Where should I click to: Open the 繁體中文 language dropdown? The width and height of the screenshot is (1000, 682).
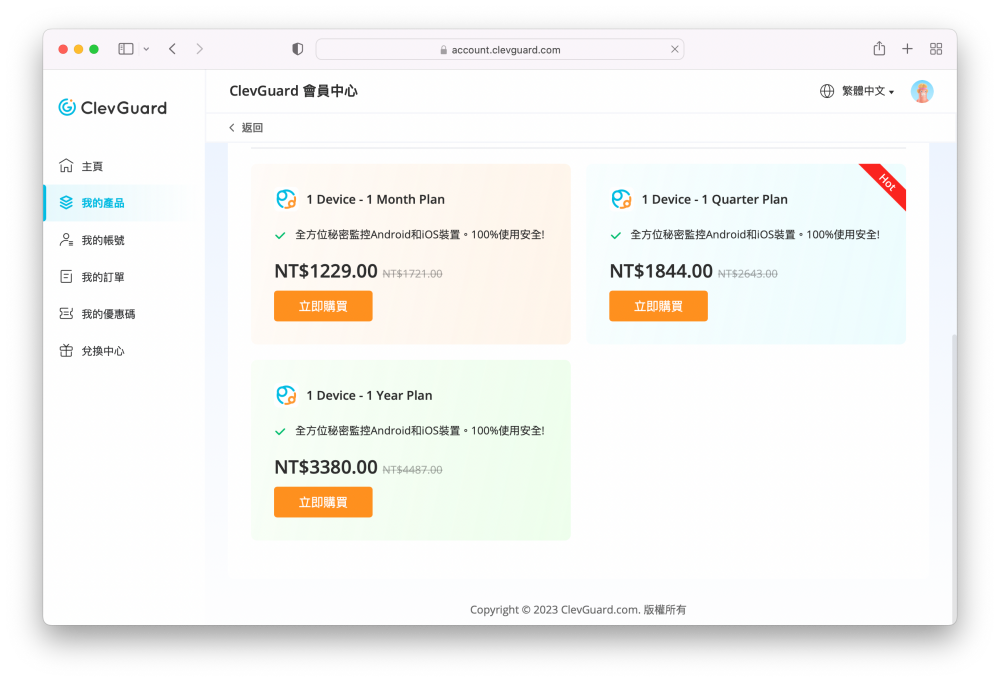pos(868,91)
